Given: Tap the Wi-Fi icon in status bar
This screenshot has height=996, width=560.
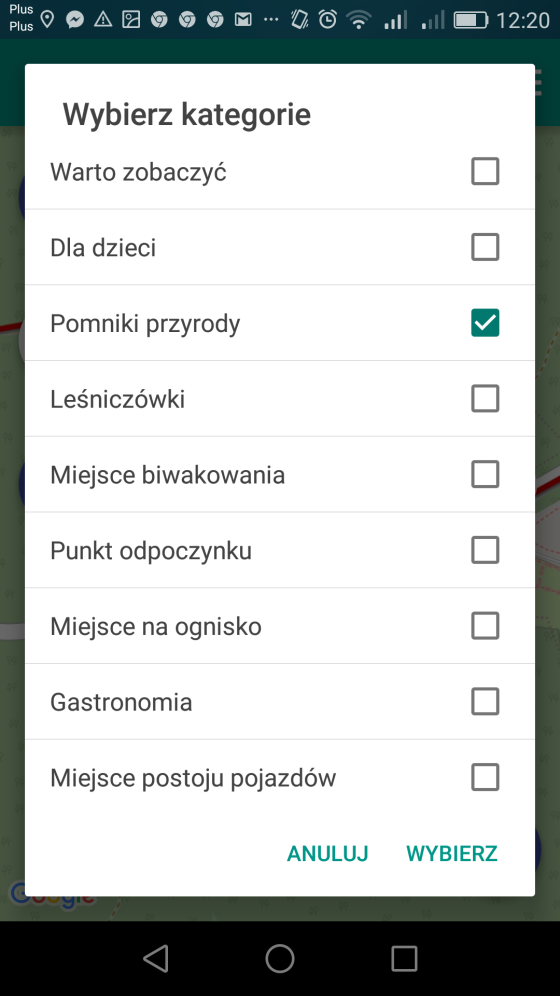Looking at the screenshot, I should tap(359, 20).
